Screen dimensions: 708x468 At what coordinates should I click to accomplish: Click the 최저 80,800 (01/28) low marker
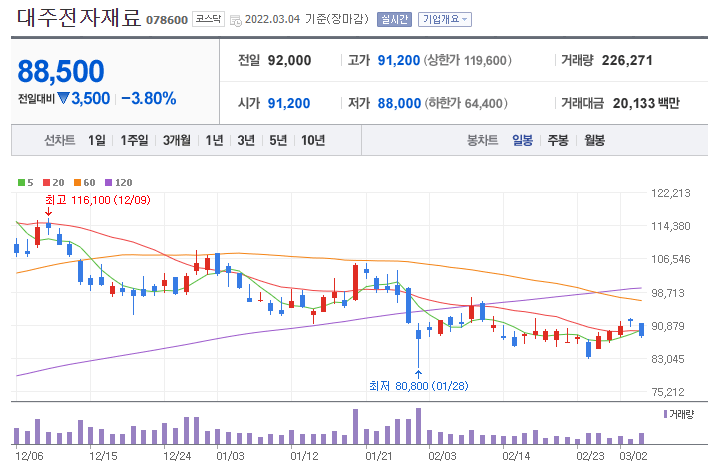tap(419, 386)
